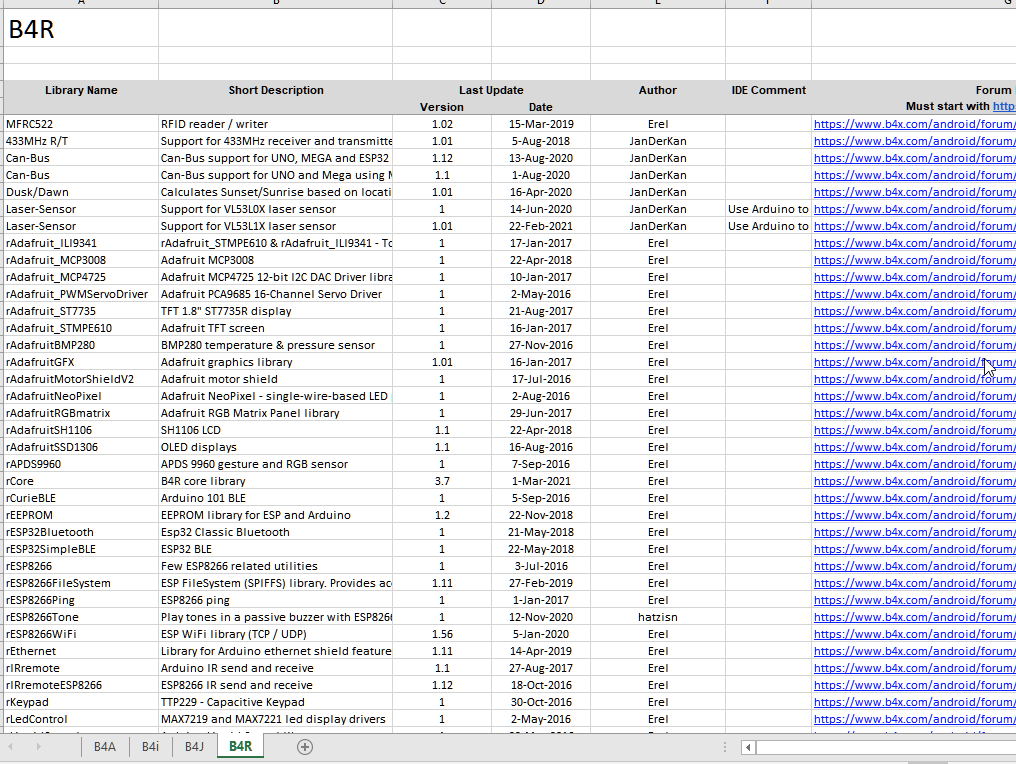Viewport: 1016px width, 764px height.
Task: Select cell 'RFID reader / writer'
Action: (275, 124)
